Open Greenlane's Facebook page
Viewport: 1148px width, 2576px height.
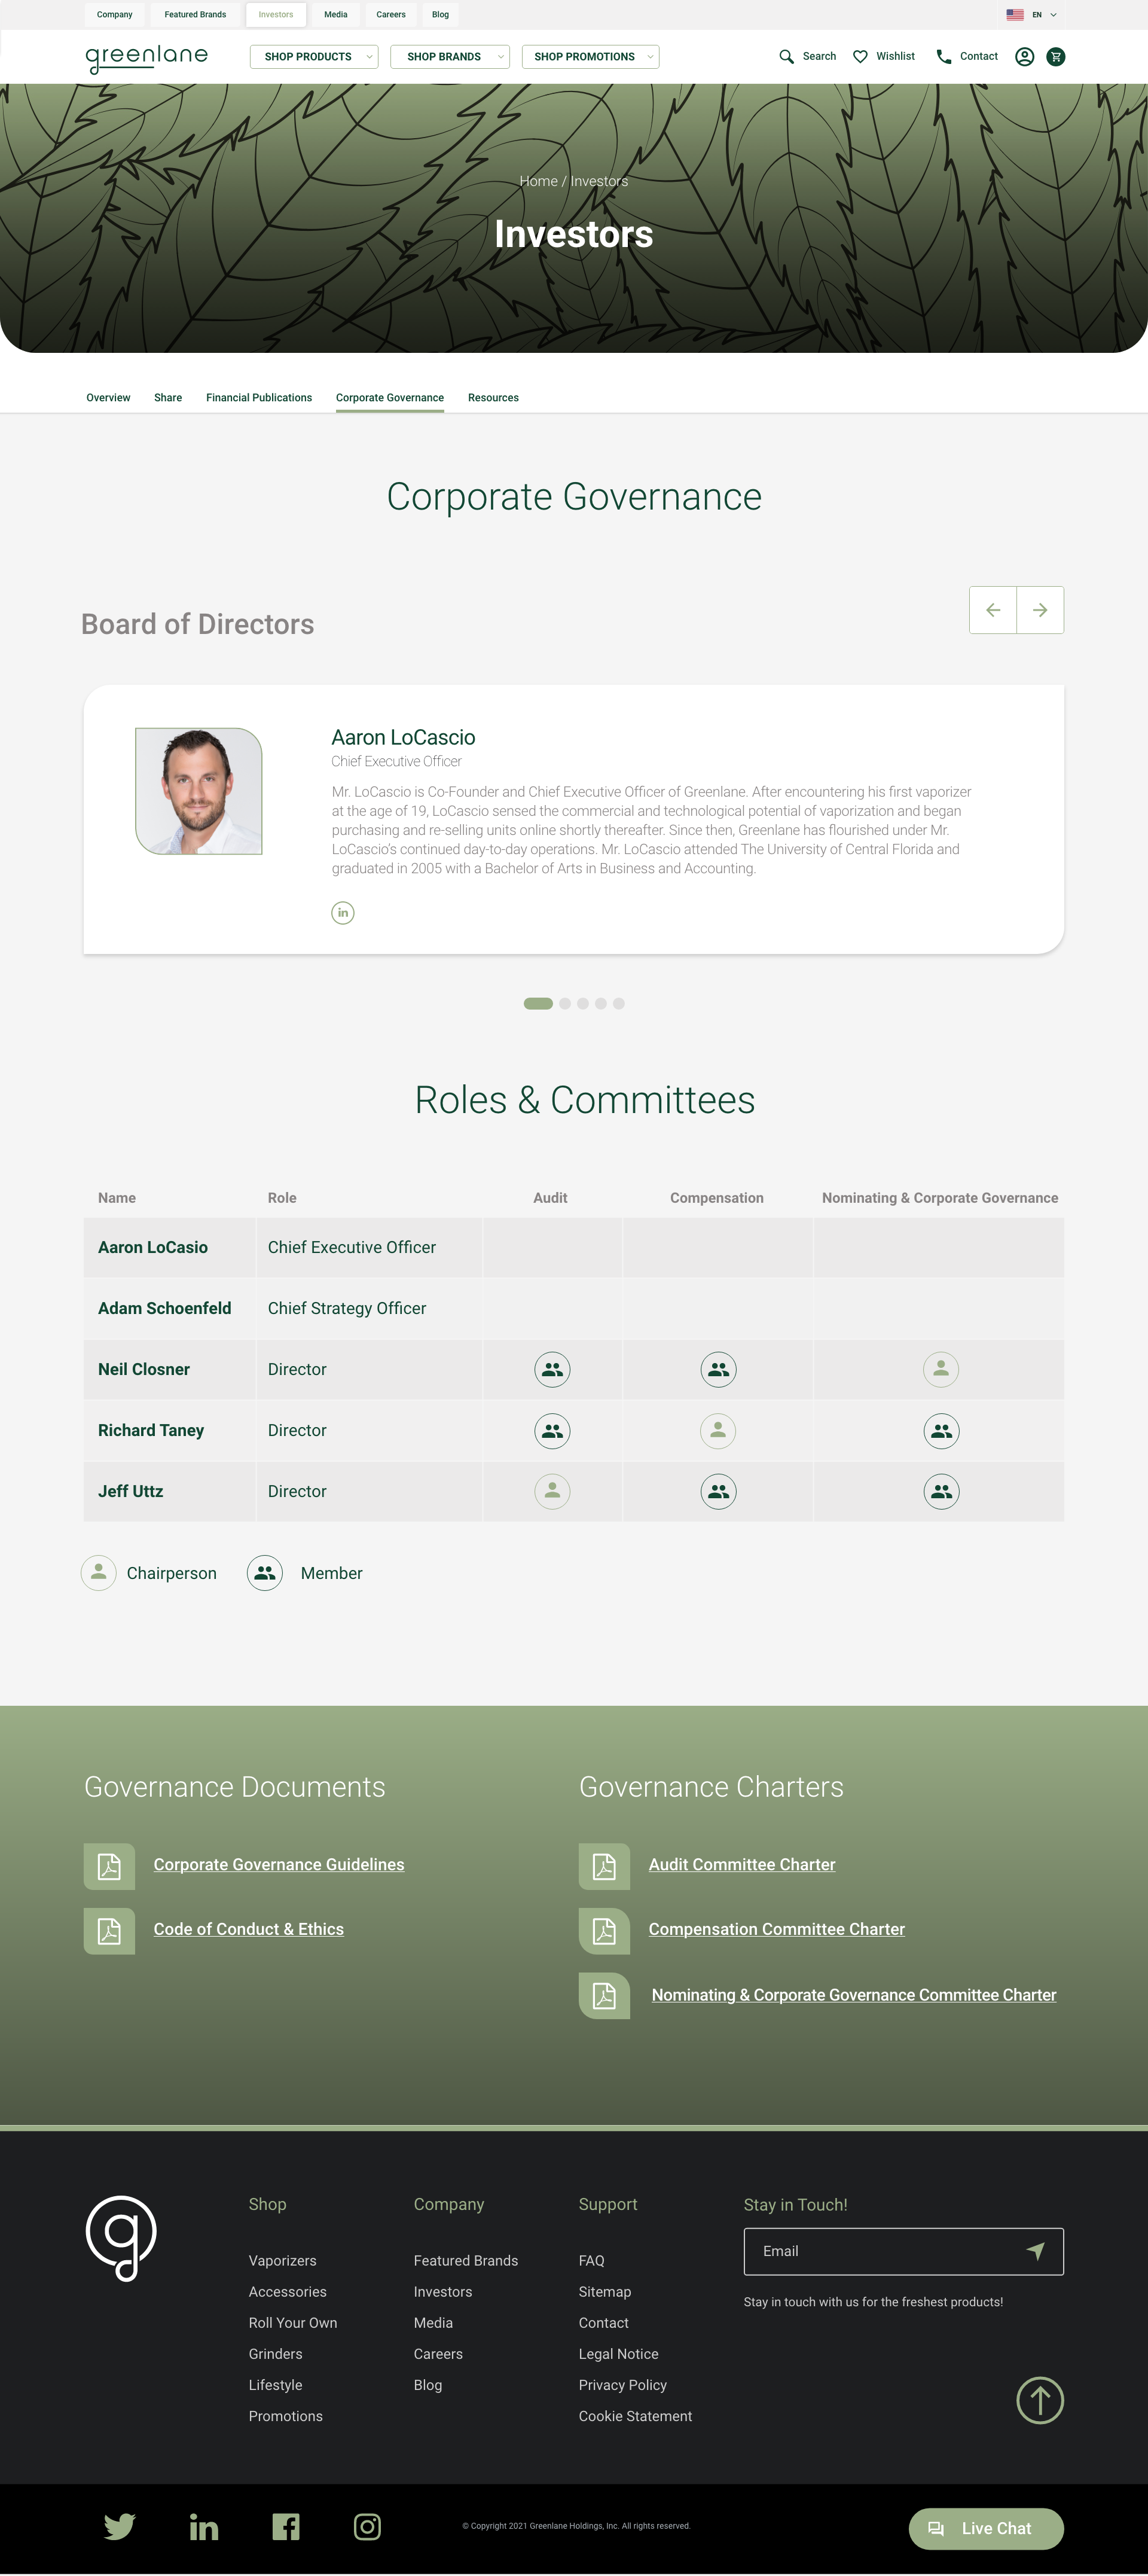(286, 2527)
